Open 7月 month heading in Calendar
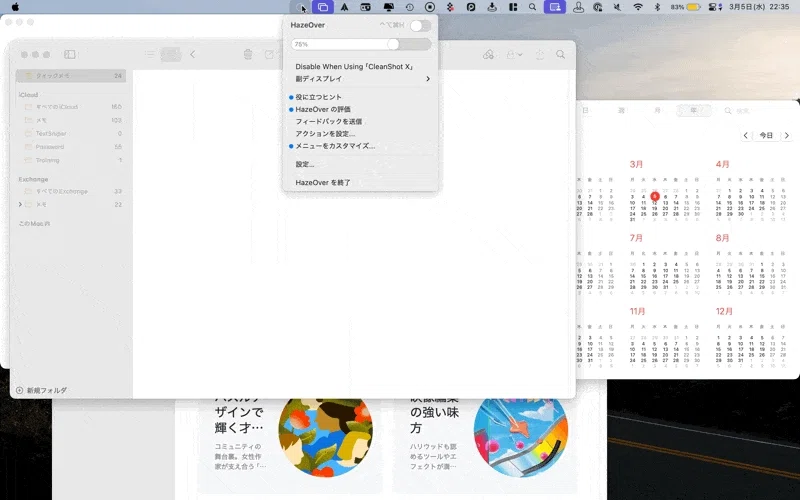 (636, 238)
